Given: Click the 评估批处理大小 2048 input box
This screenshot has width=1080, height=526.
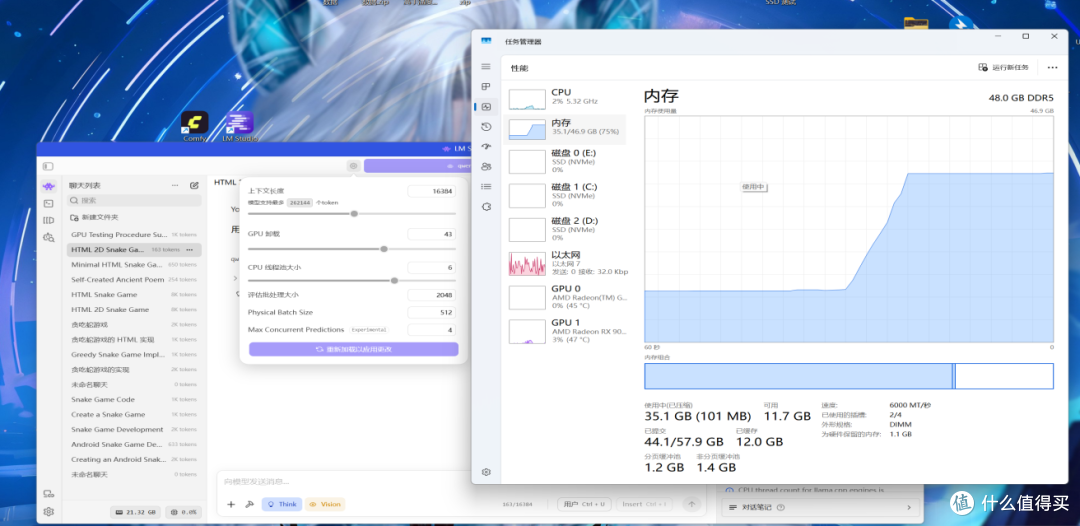Looking at the screenshot, I should tap(431, 295).
